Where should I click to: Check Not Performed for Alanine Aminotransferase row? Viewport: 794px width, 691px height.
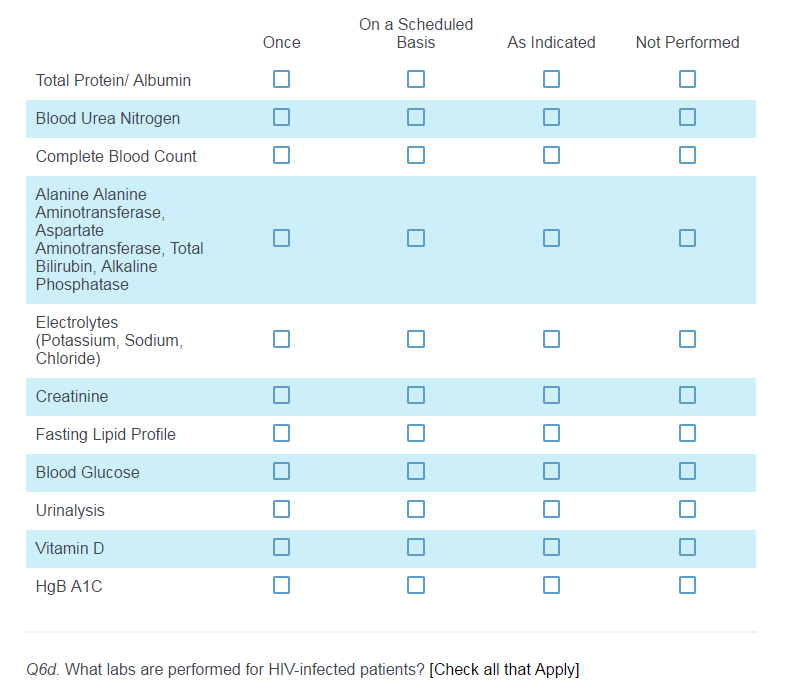687,238
